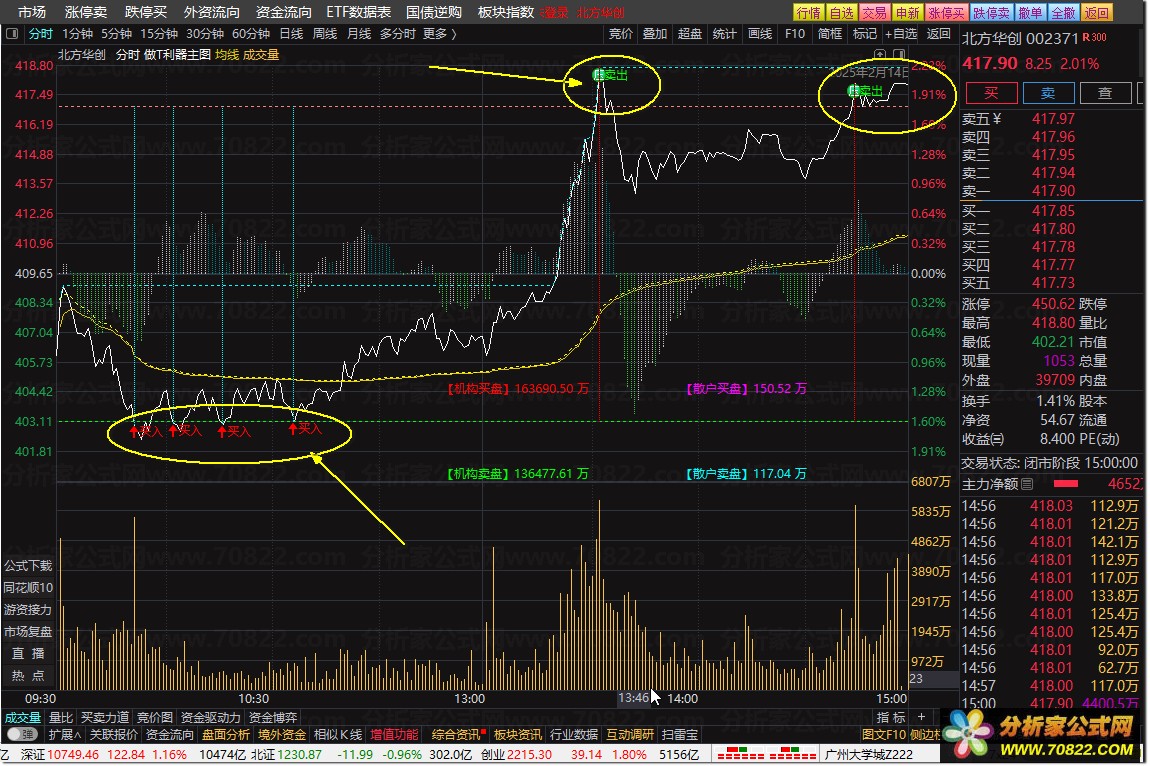
Task: Click the yellow 申新 button
Action: click(907, 12)
